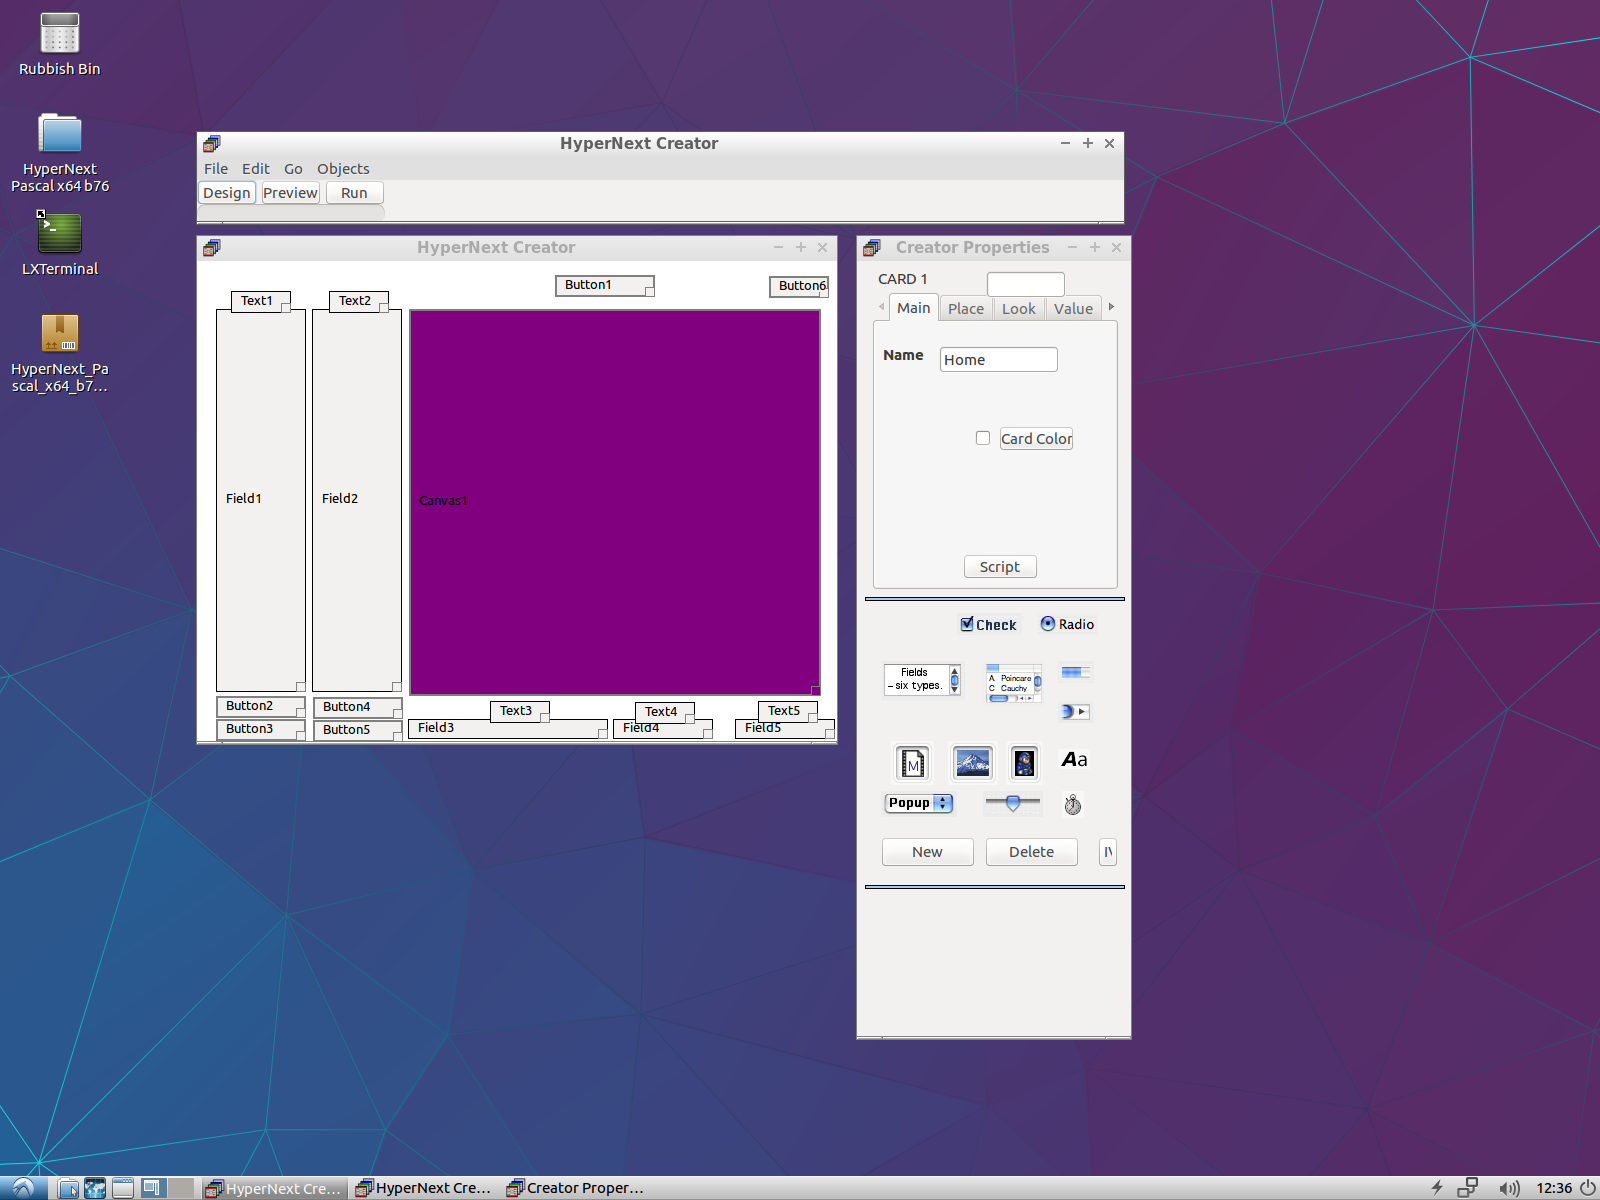Viewport: 1600px width, 1200px height.
Task: Switch to the Look tab
Action: (1018, 309)
